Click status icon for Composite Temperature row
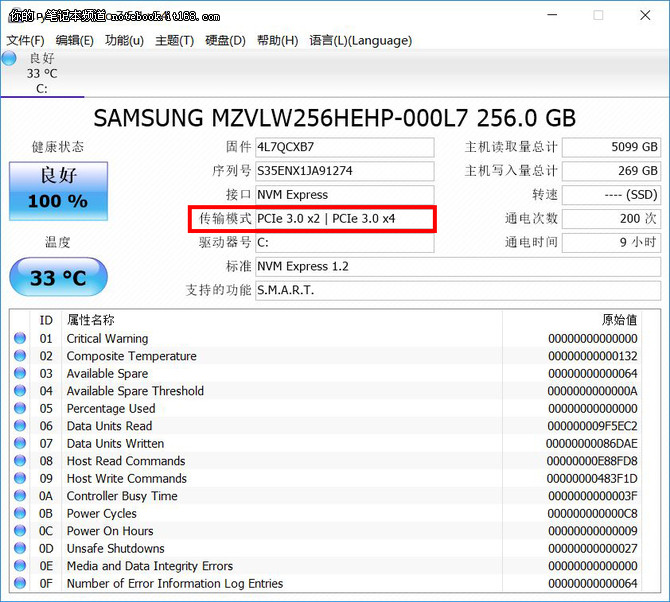Image resolution: width=670 pixels, height=602 pixels. click(20, 356)
